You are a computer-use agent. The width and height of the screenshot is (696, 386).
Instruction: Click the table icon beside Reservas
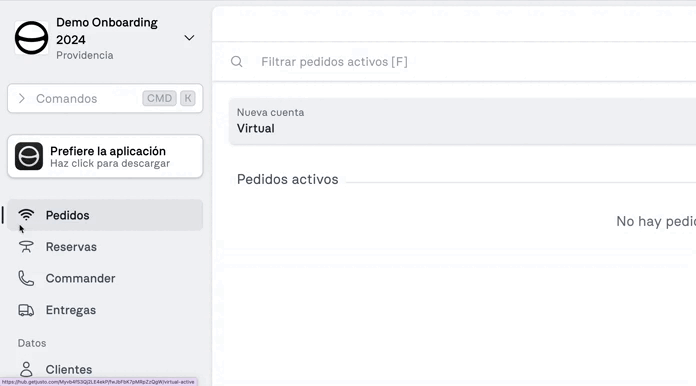[26, 247]
